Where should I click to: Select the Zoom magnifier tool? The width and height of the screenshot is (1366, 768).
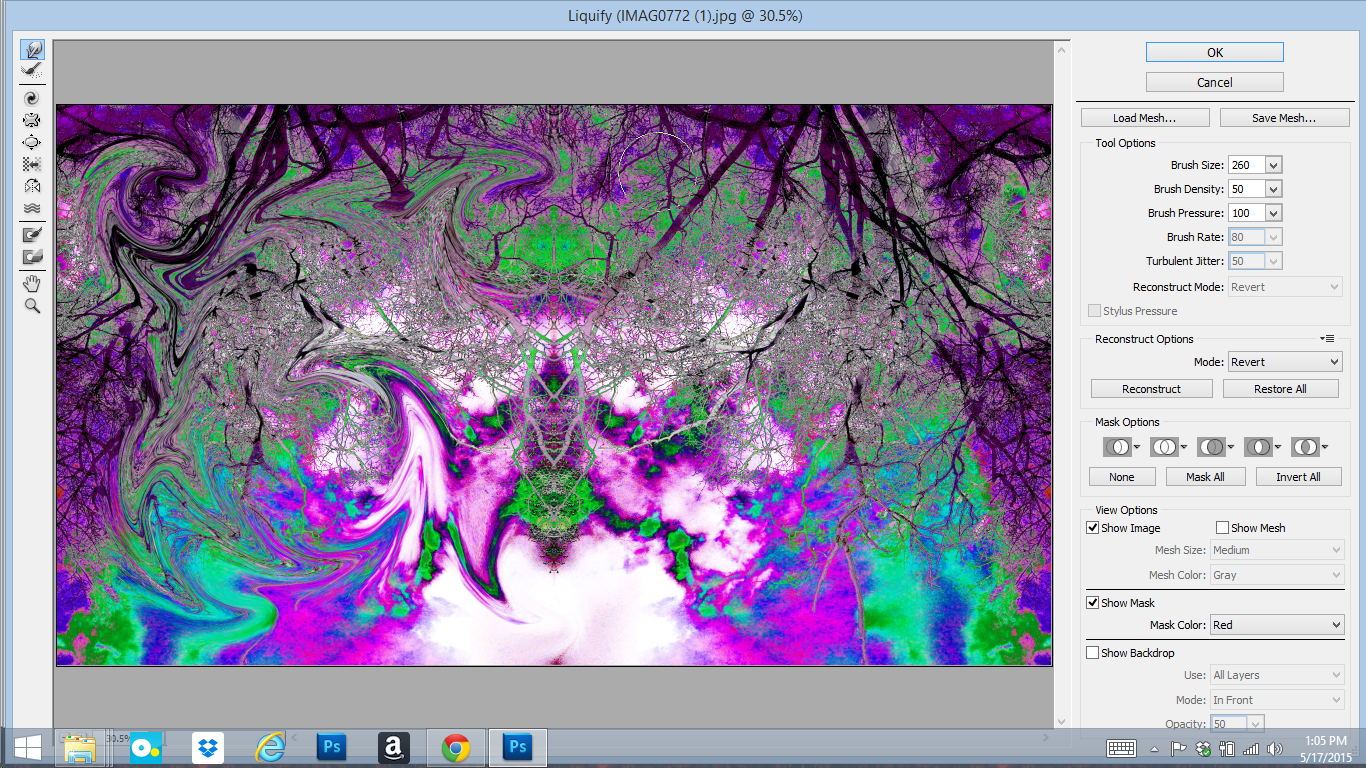click(x=32, y=306)
